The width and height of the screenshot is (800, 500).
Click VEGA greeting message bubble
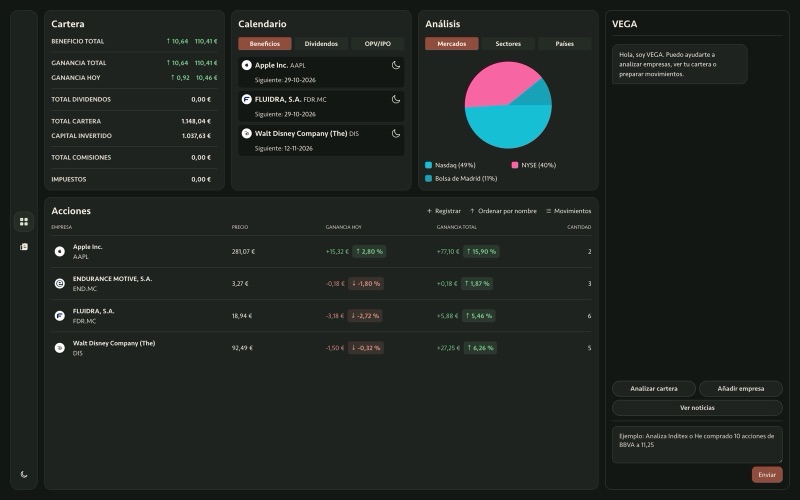[x=680, y=64]
